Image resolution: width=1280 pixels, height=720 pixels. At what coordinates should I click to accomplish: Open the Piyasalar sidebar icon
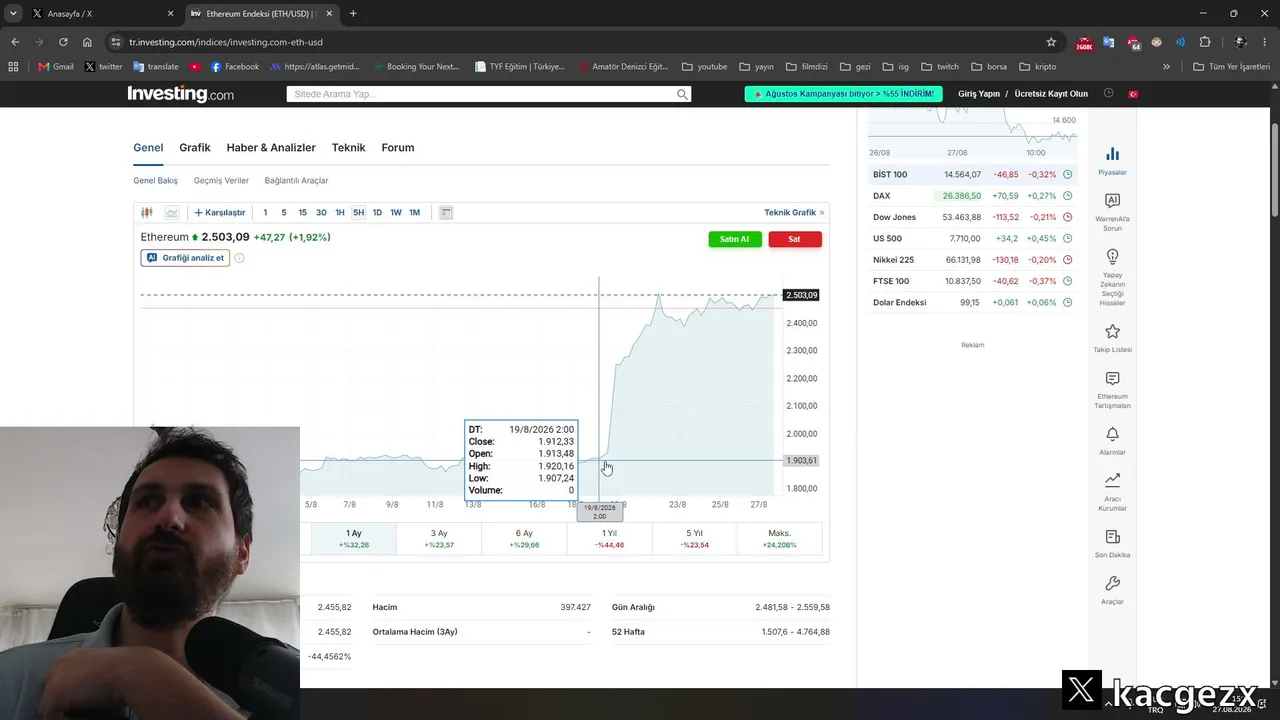pos(1112,154)
